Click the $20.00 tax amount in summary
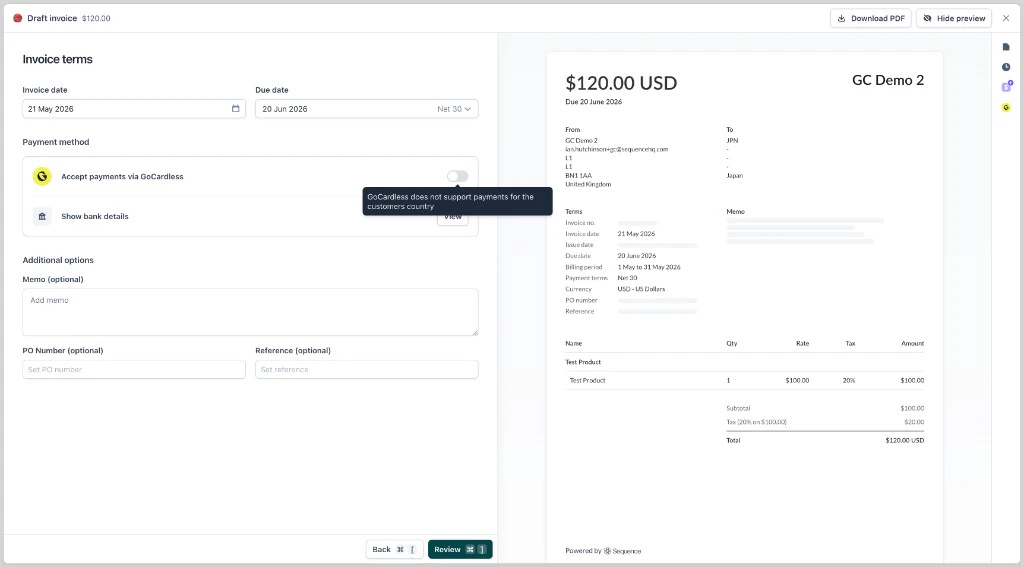This screenshot has width=1024, height=567. pos(914,422)
